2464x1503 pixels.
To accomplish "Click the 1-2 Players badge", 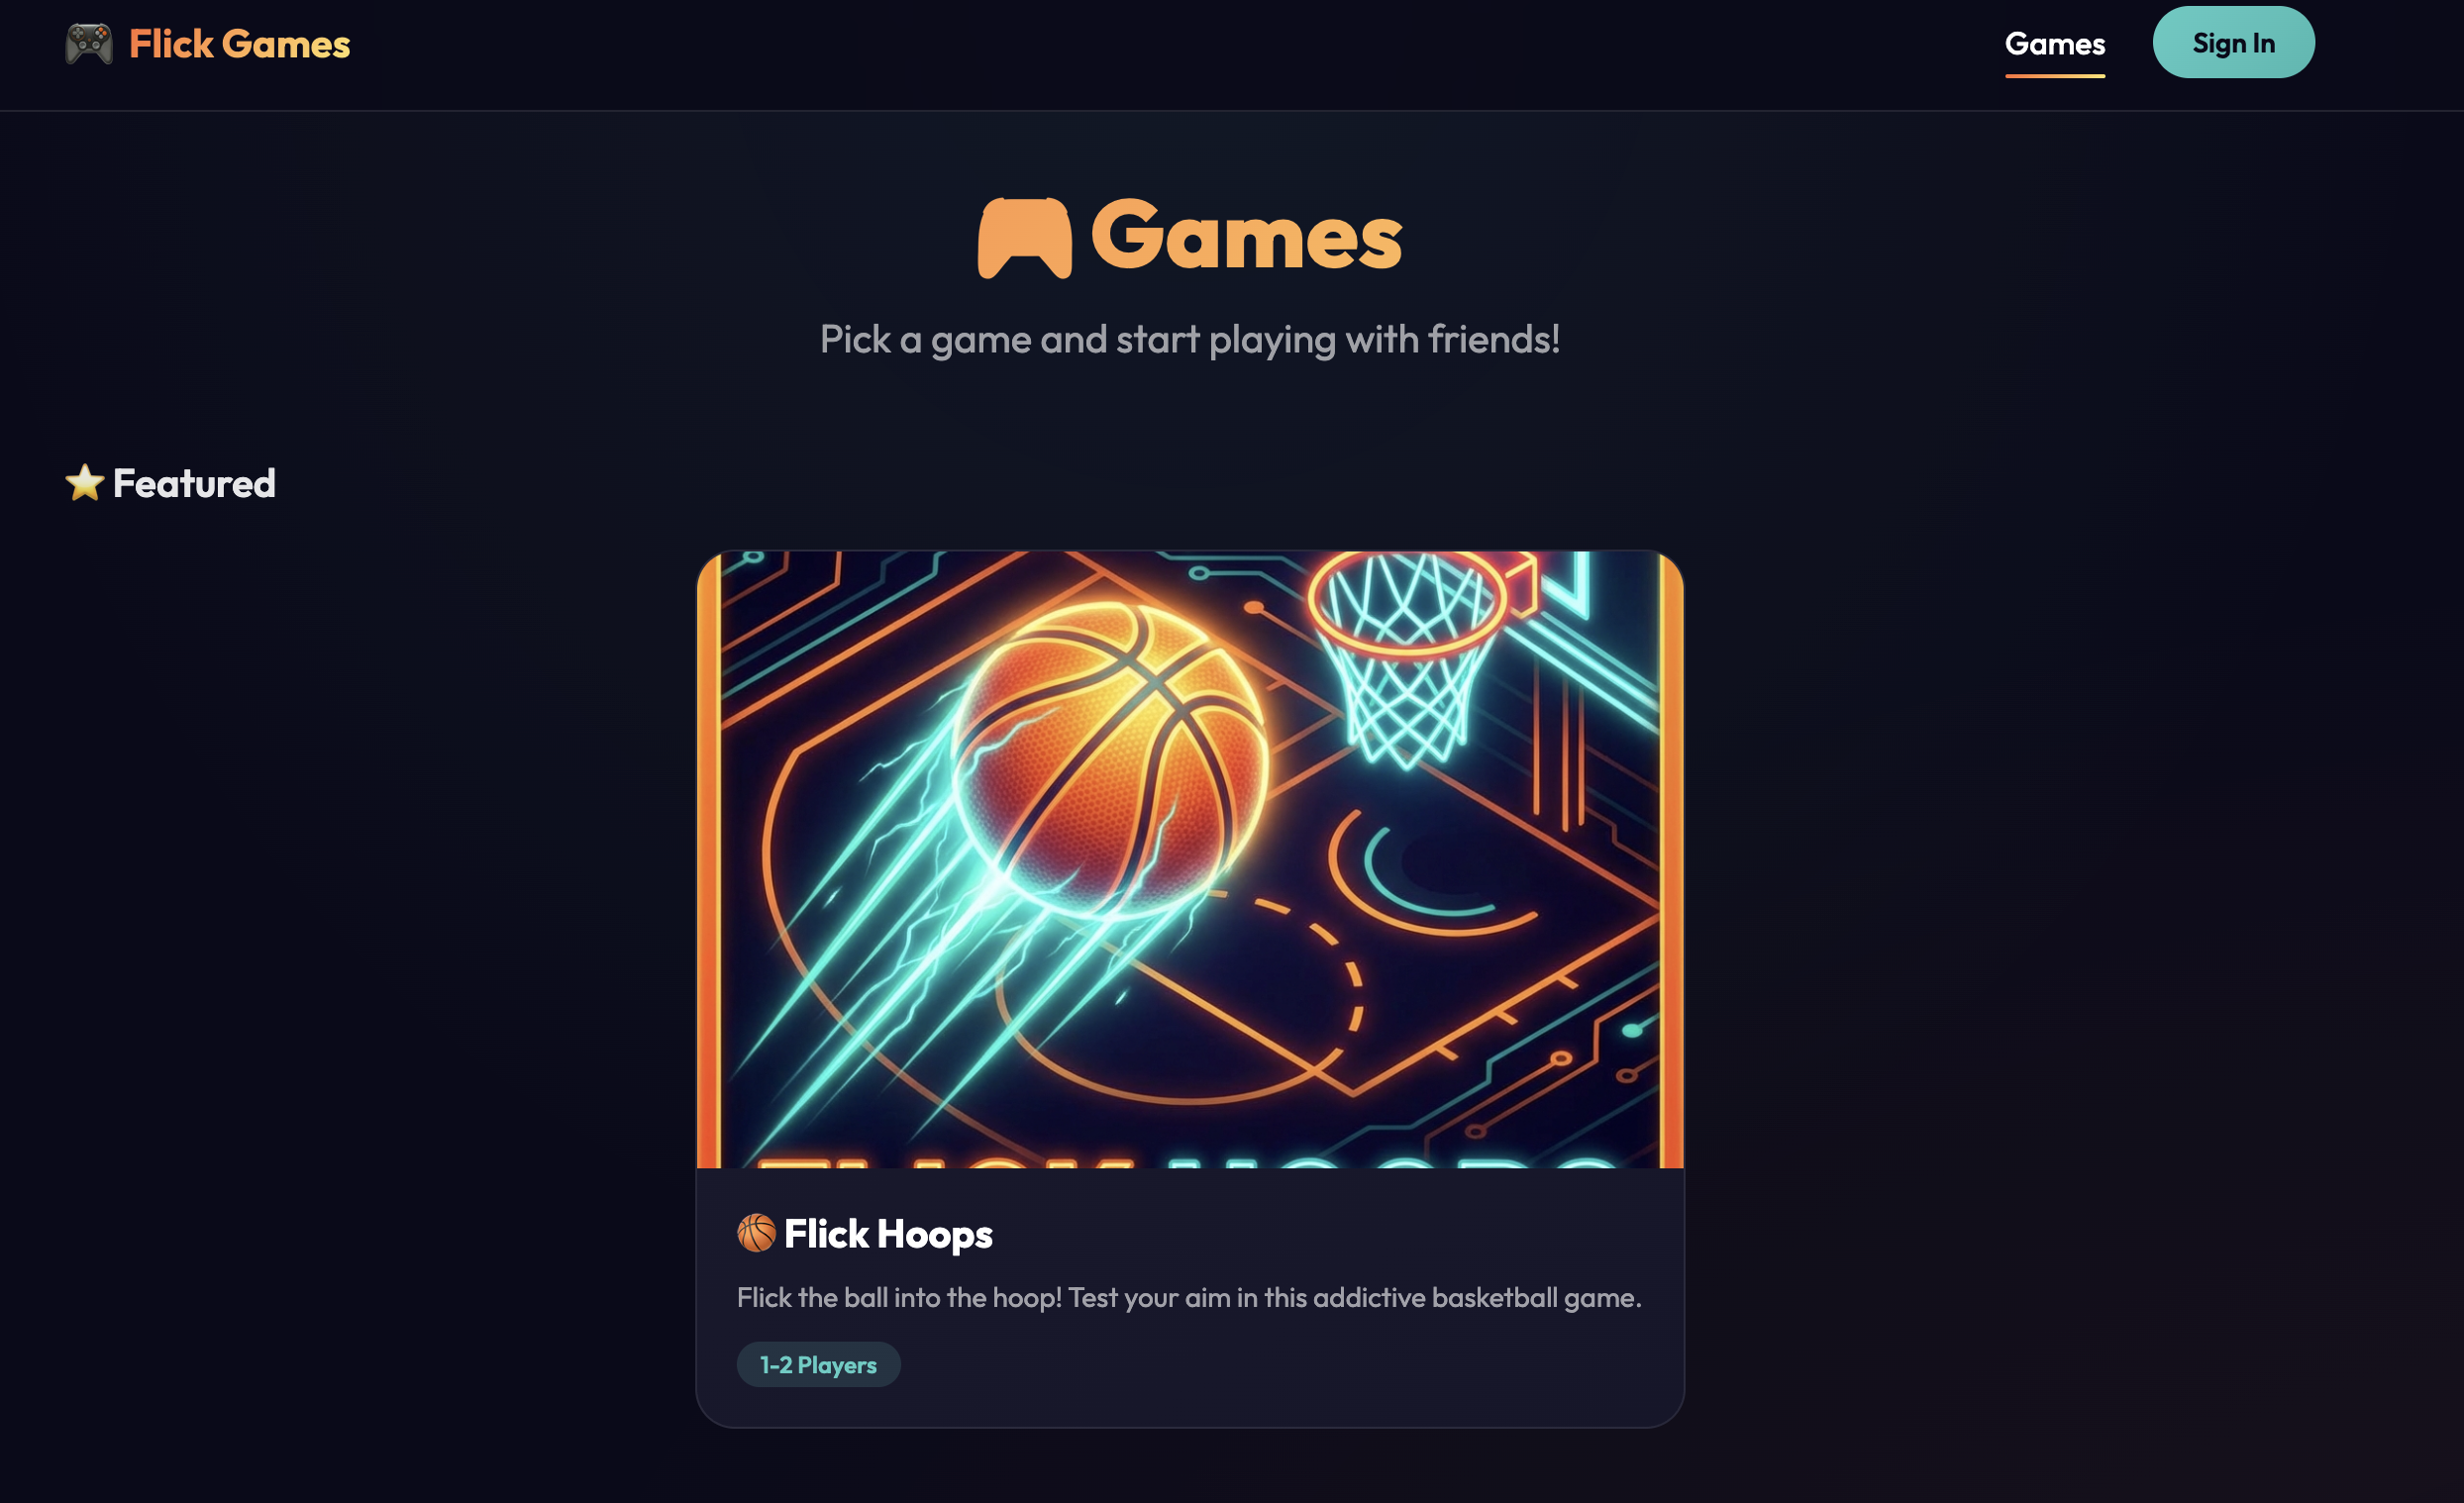I will 818,1364.
